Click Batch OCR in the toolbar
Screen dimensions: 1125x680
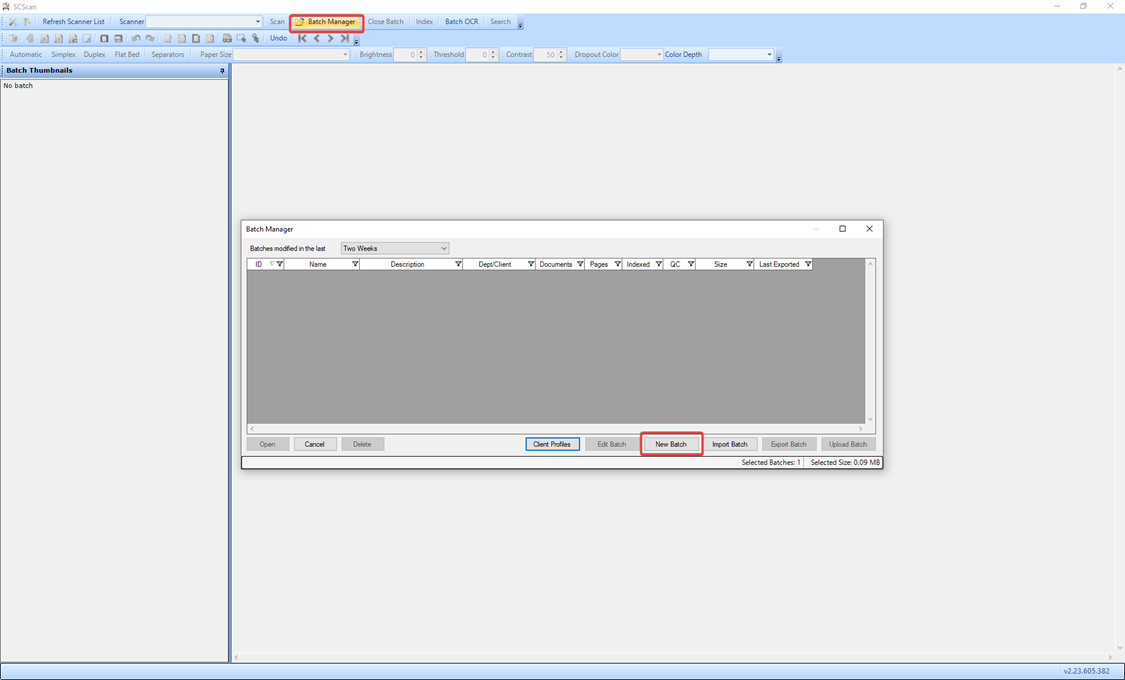coord(461,22)
